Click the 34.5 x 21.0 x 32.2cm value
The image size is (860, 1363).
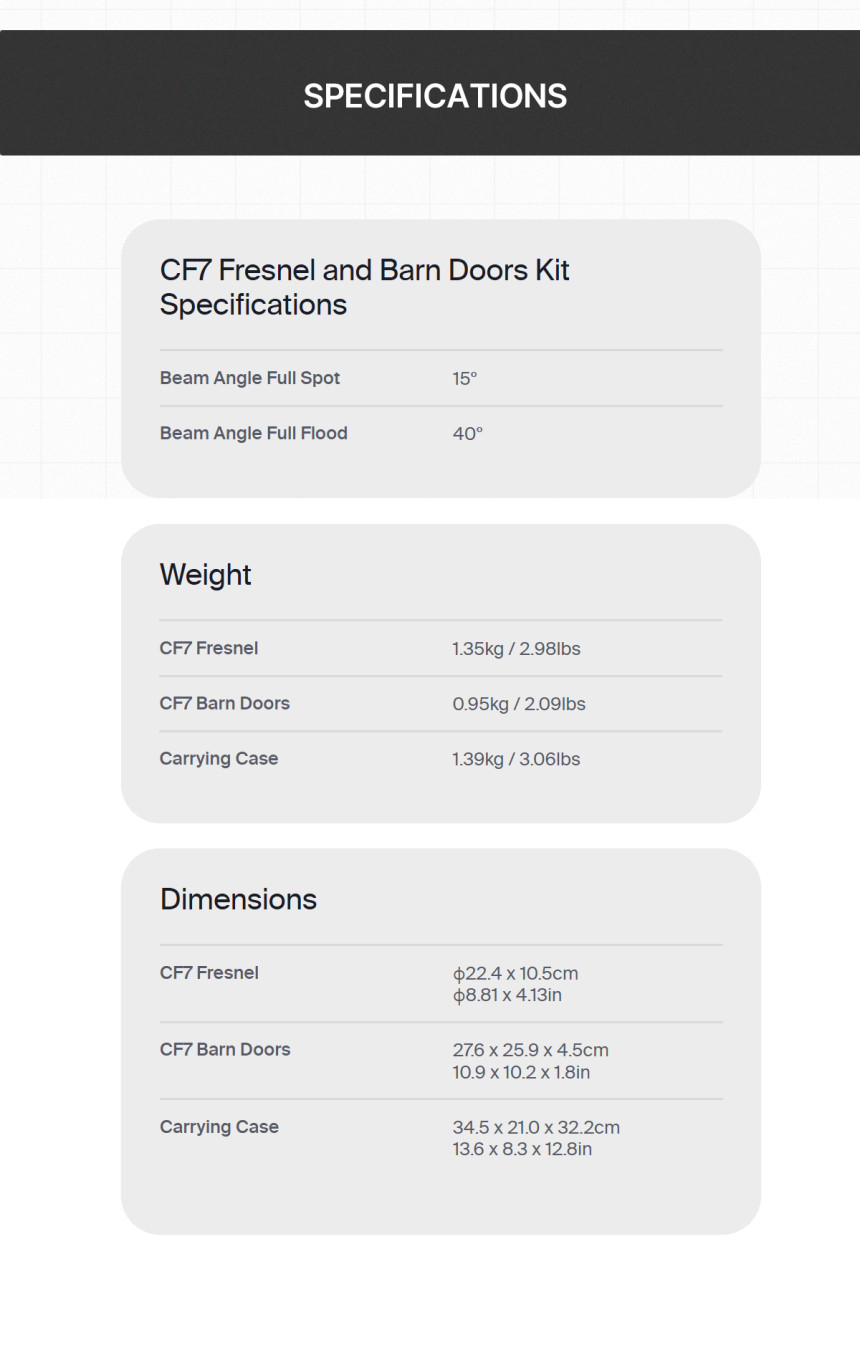[x=536, y=1127]
